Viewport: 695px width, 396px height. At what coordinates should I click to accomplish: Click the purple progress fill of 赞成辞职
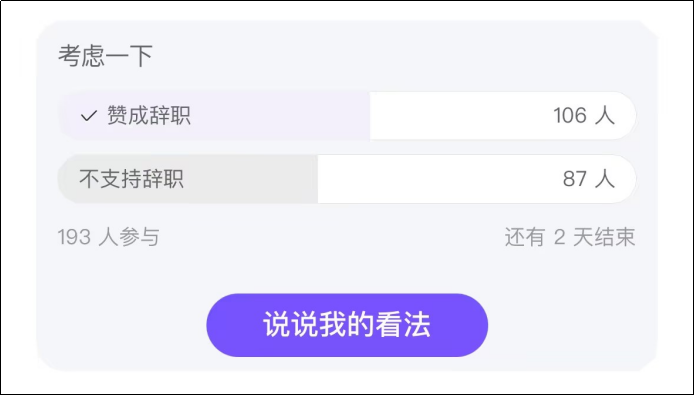click(214, 116)
